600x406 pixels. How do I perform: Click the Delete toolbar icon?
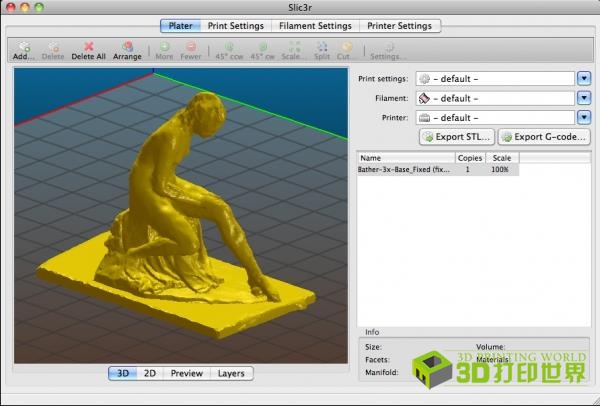53,47
